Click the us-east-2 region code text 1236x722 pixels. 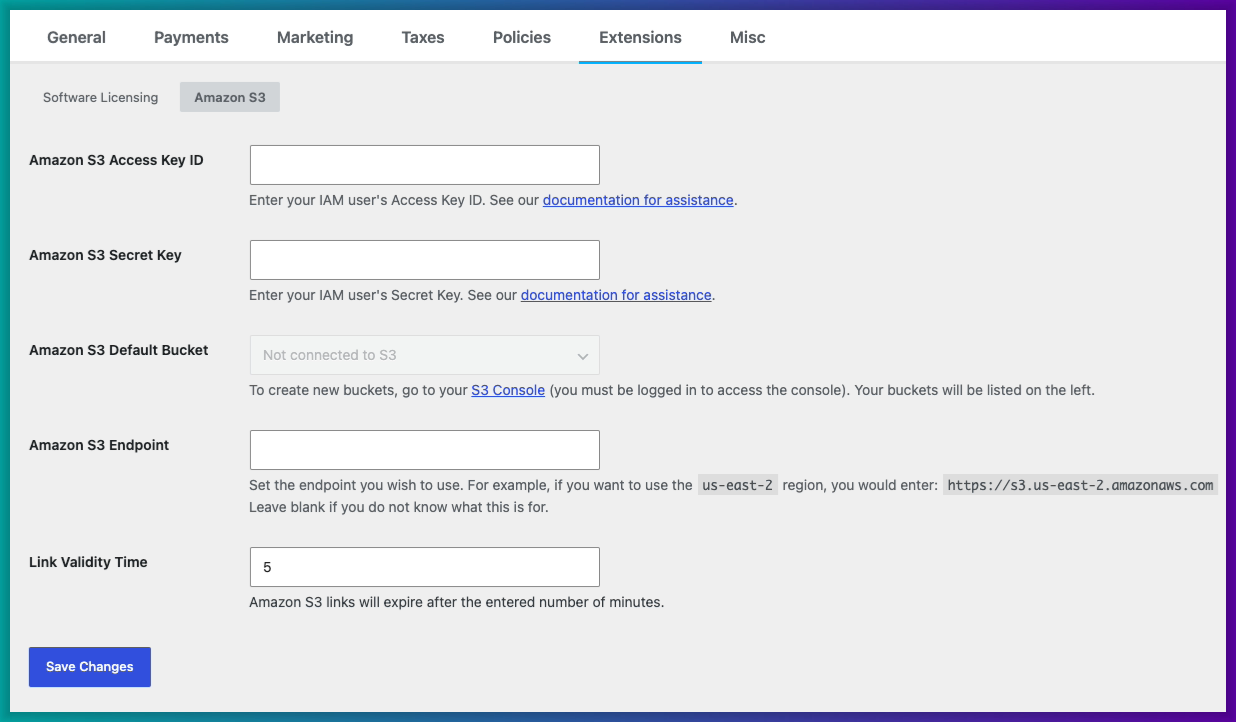click(738, 485)
